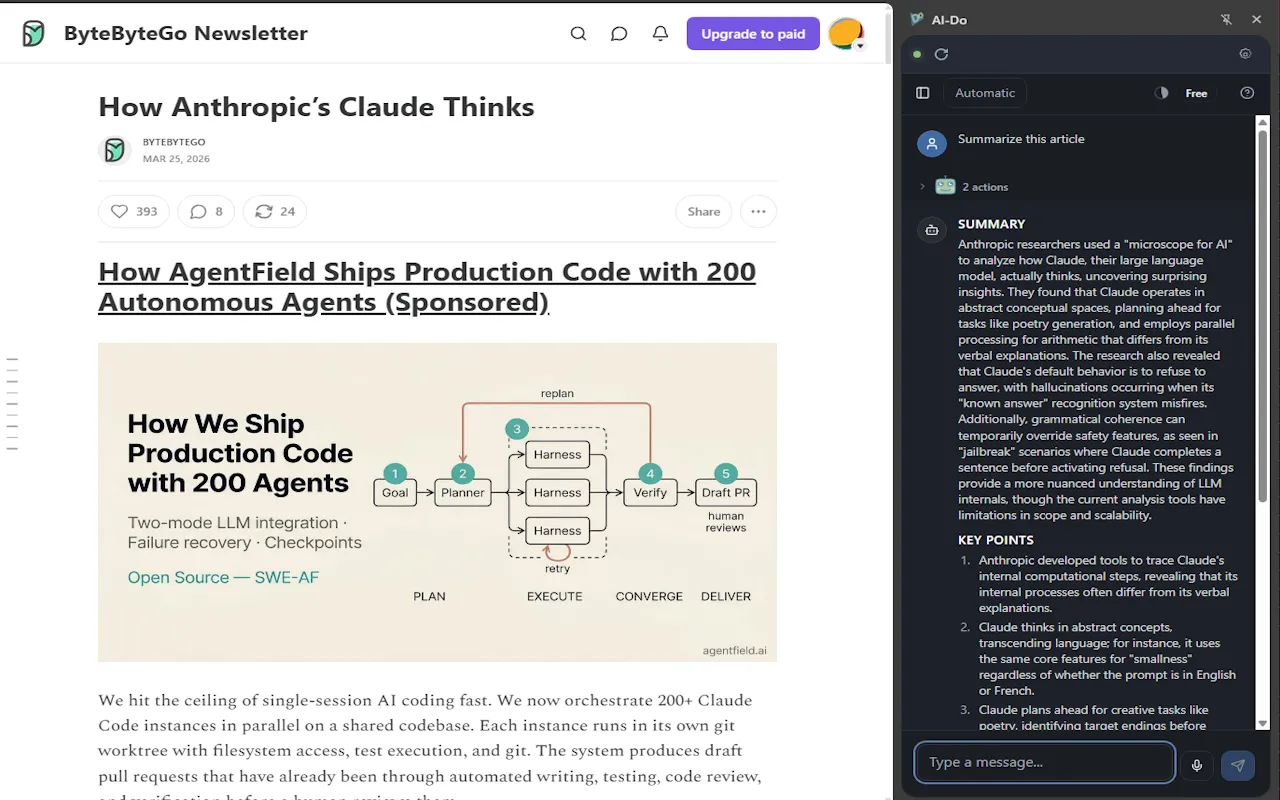Image resolution: width=1280 pixels, height=800 pixels.
Task: Toggle the theme contrast icon
Action: [x=1161, y=92]
